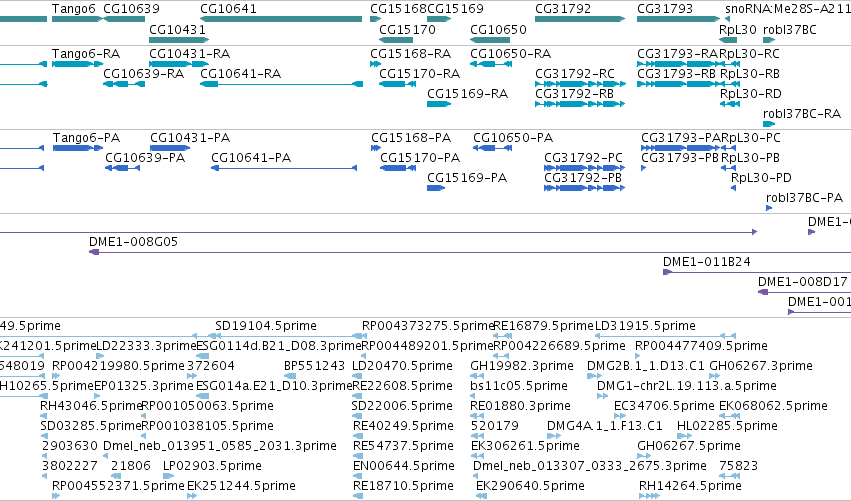
Task: Click the Tango6 gene label
Action: 74,9
